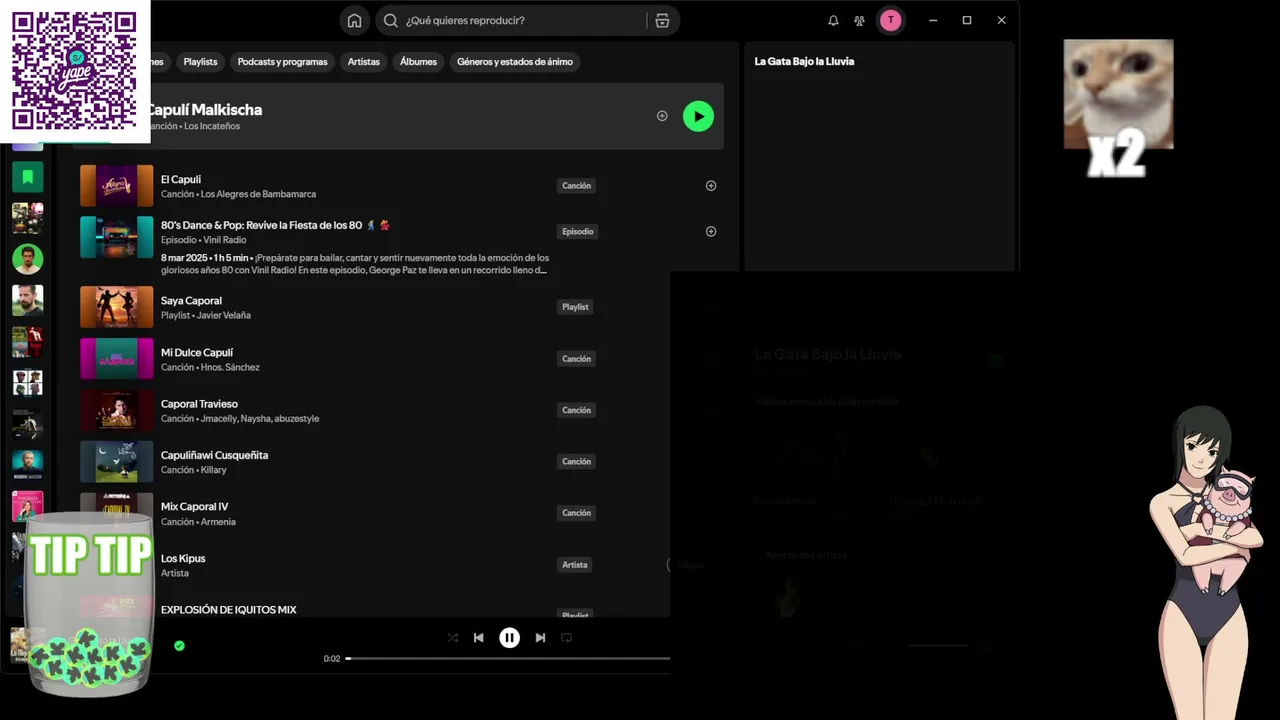This screenshot has height=720, width=1280.
Task: Open the pink profile avatar menu
Action: [x=890, y=21]
